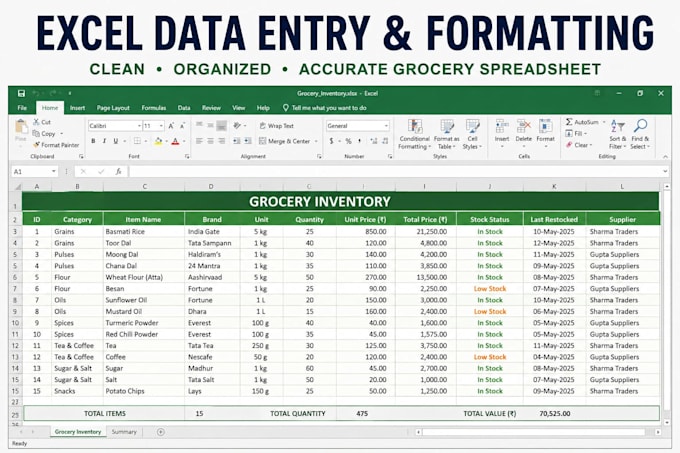Select the Supplier column header cell

tap(622, 219)
